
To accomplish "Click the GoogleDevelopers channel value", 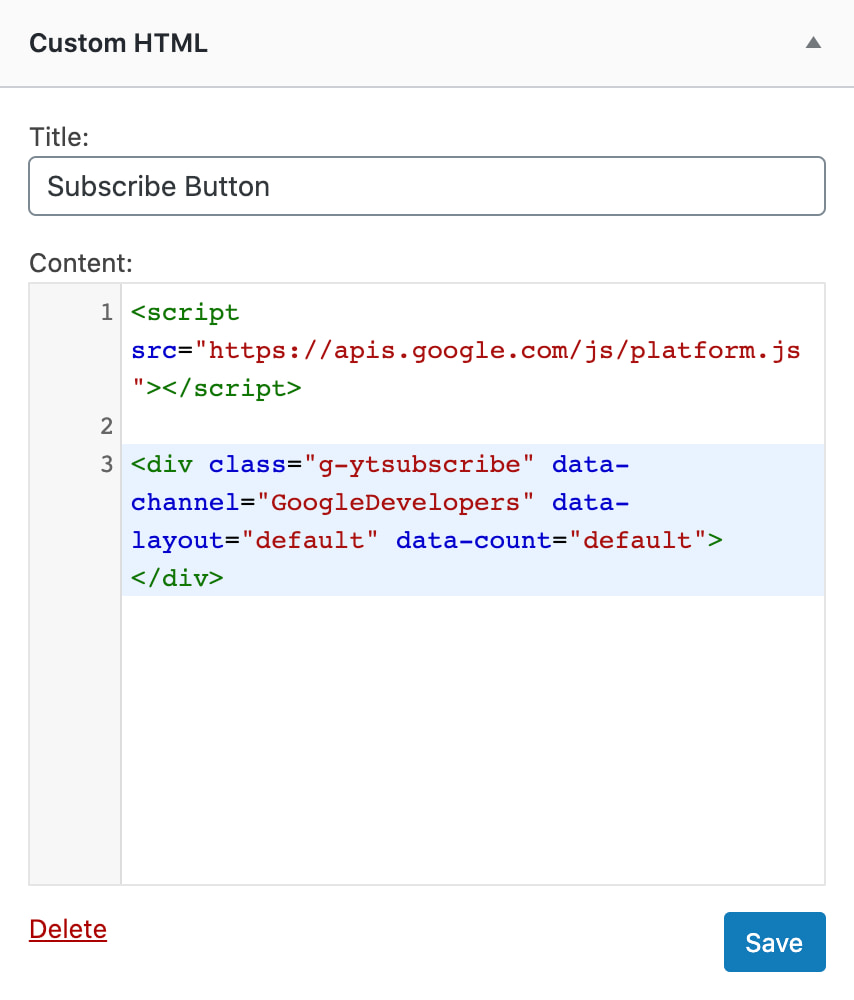I will [x=395, y=503].
